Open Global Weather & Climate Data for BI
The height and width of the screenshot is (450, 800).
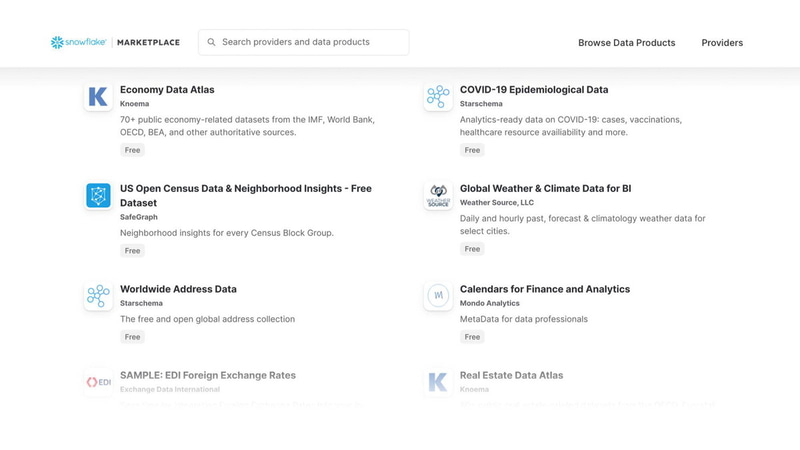[x=545, y=189]
